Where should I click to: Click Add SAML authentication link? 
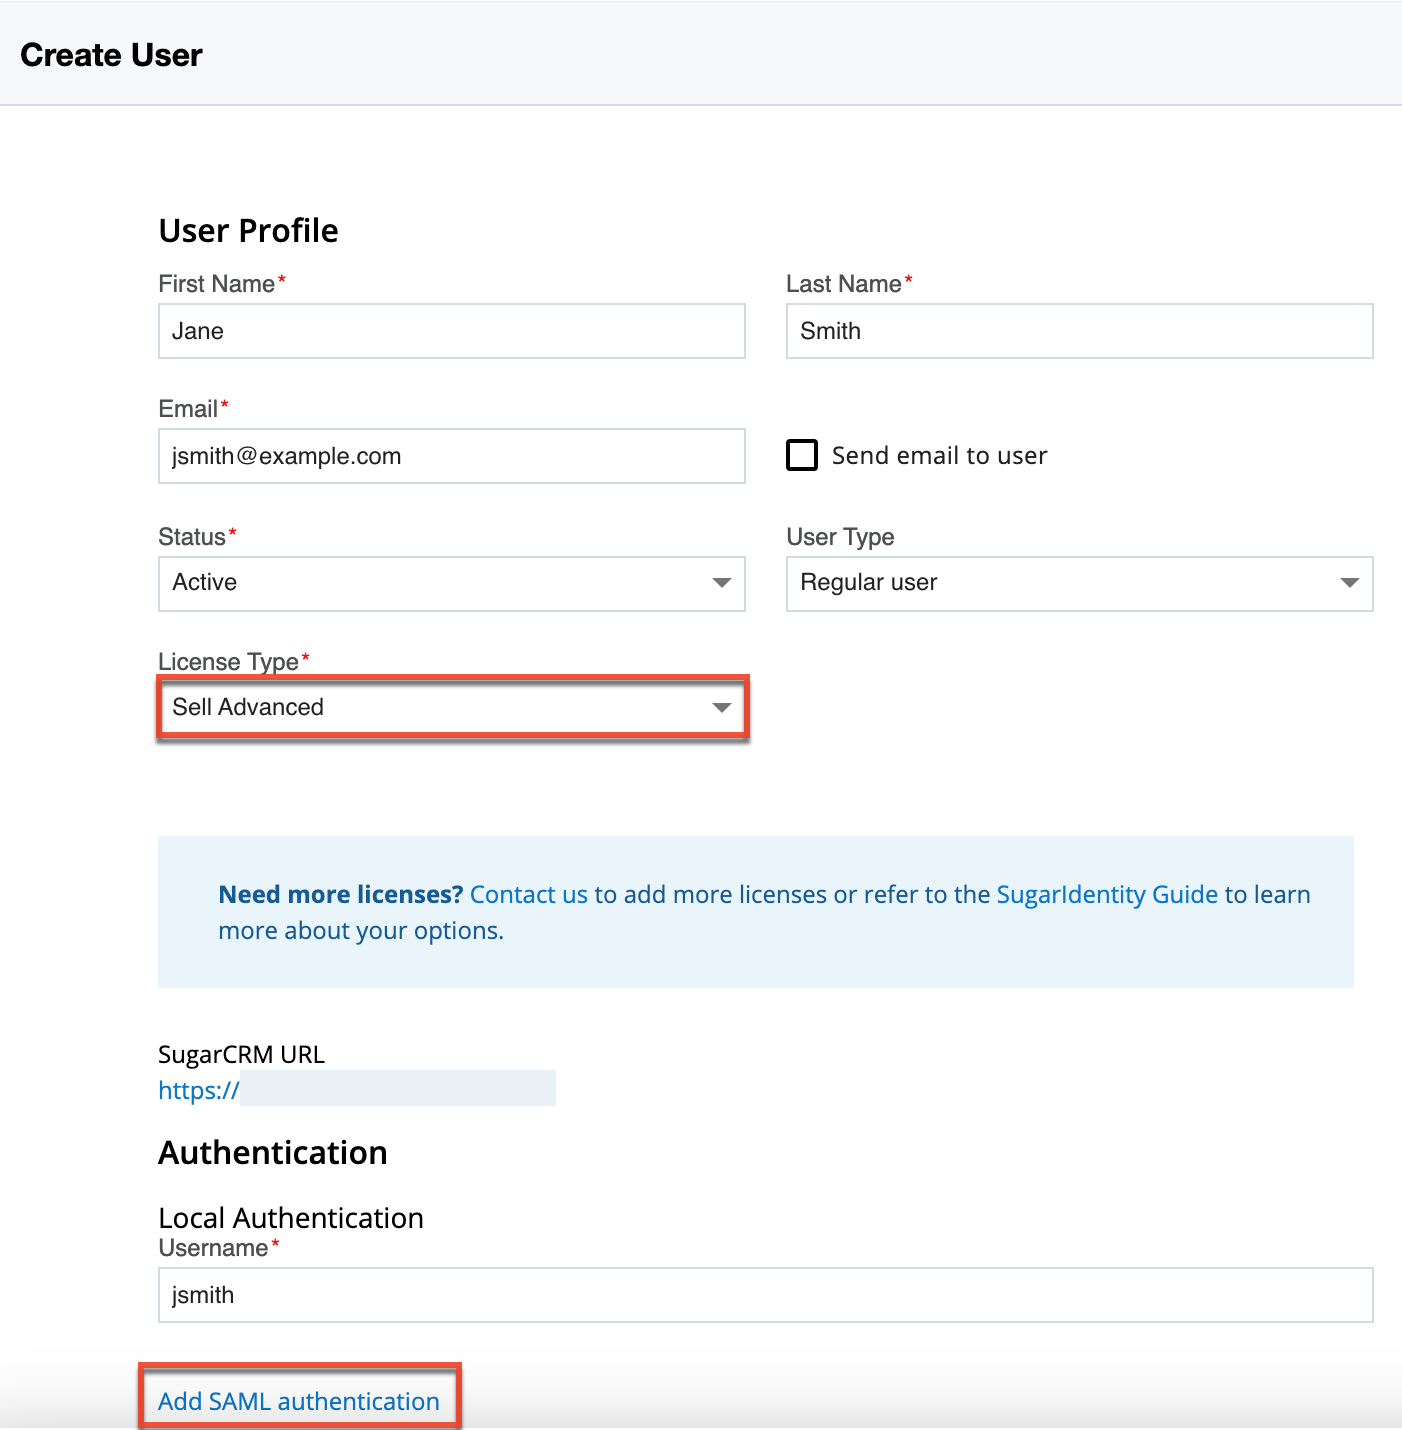click(299, 1401)
